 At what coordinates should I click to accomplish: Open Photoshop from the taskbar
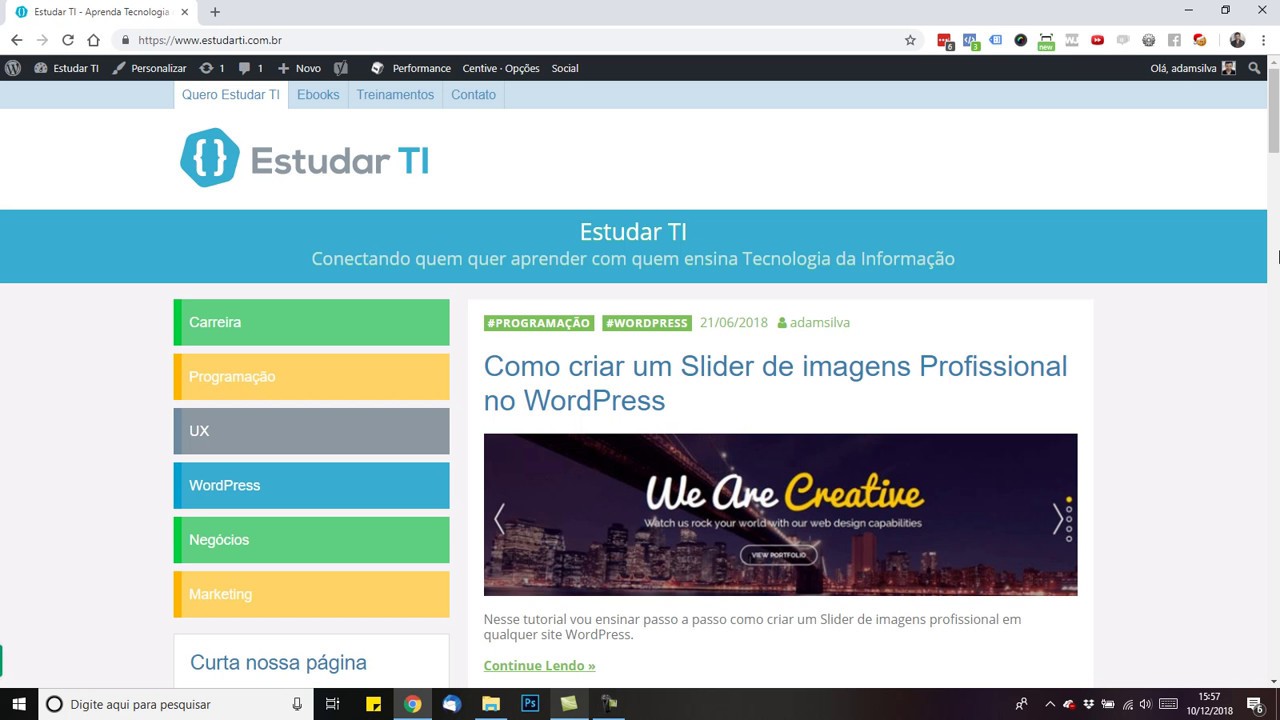(x=530, y=704)
